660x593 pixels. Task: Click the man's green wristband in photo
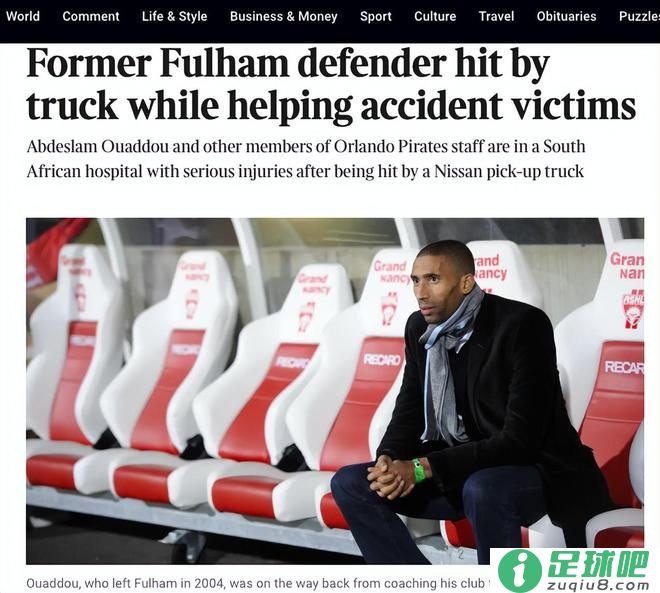pos(419,470)
